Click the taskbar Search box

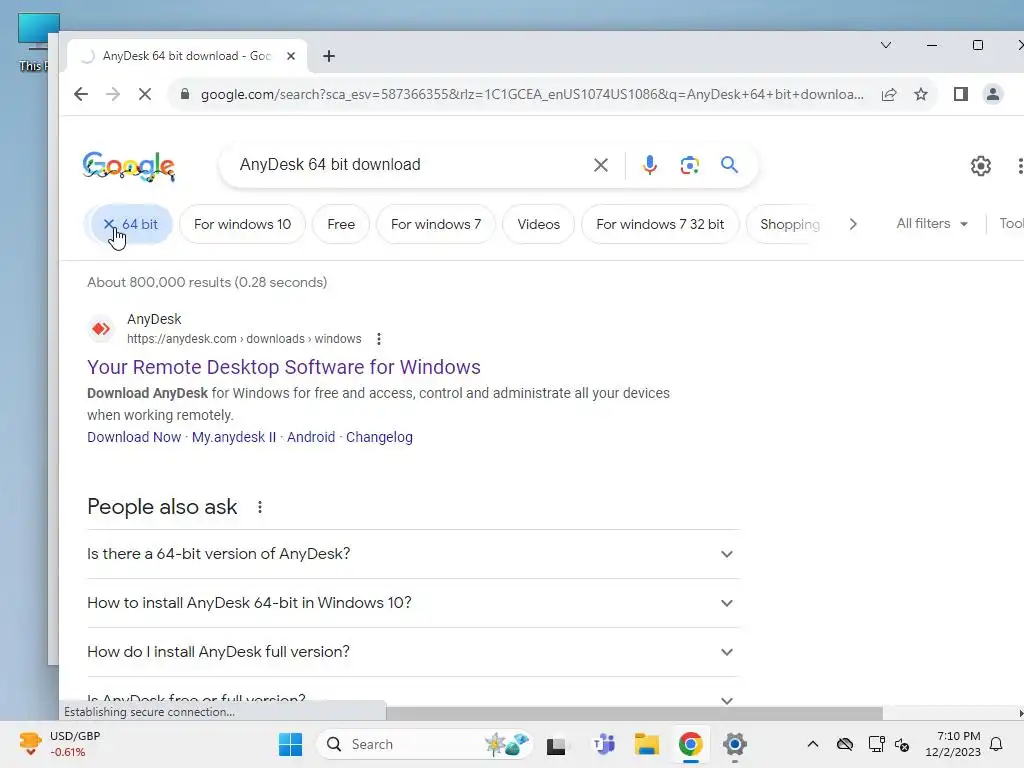424,744
